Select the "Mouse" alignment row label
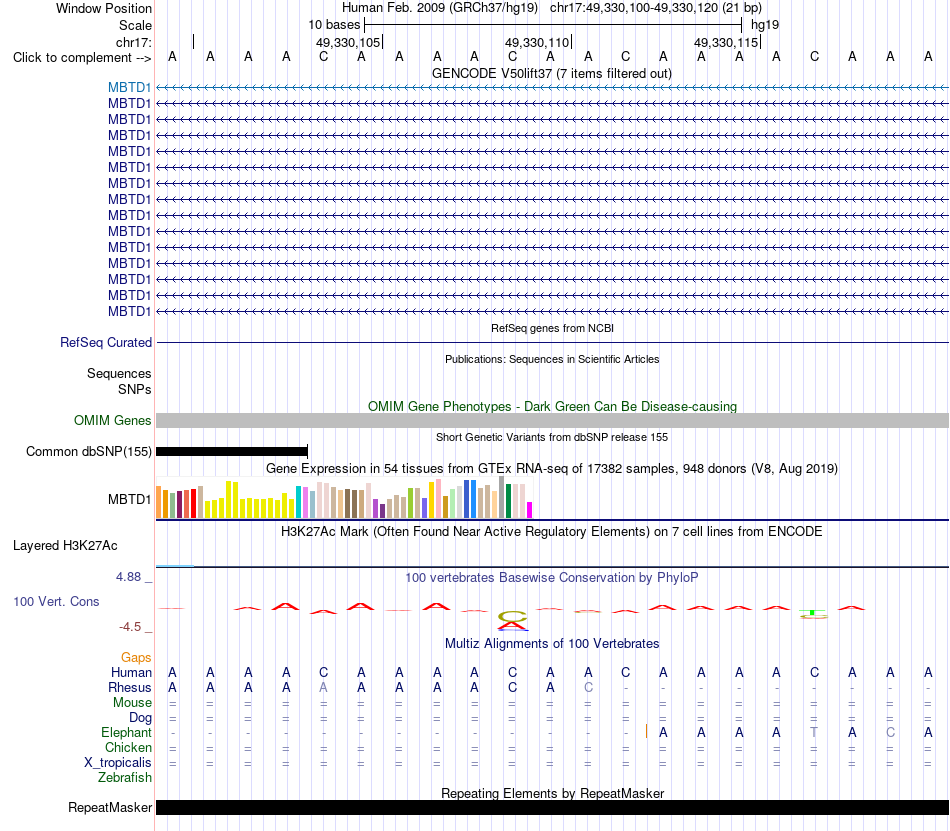Screen dimensions: 950x831 click(x=132, y=703)
